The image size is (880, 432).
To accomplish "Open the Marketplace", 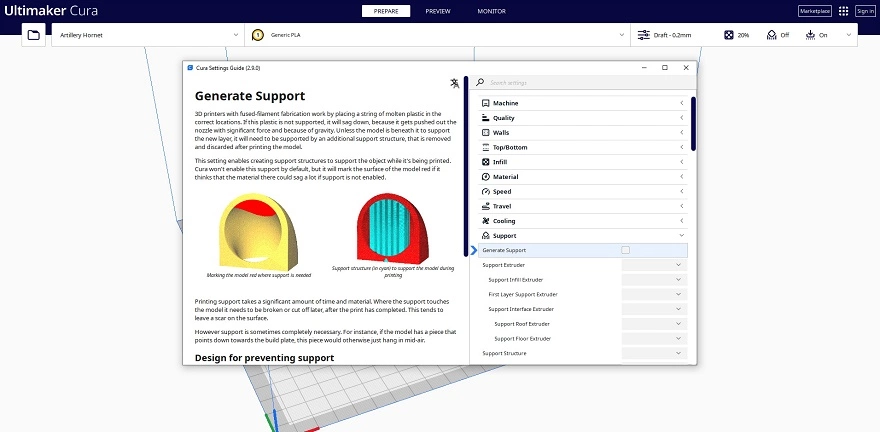I will (x=815, y=11).
